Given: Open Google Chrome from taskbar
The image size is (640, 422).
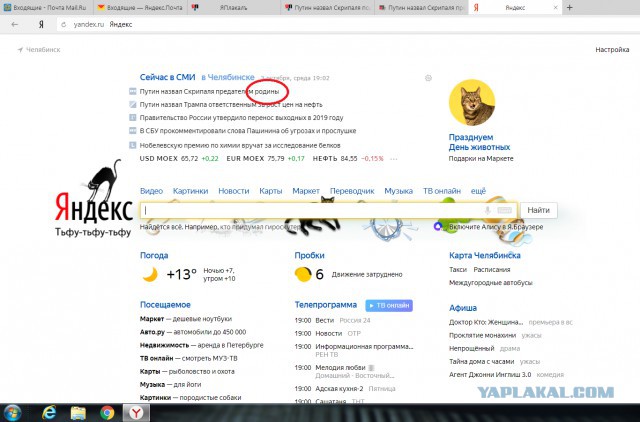Looking at the screenshot, I should point(107,413).
